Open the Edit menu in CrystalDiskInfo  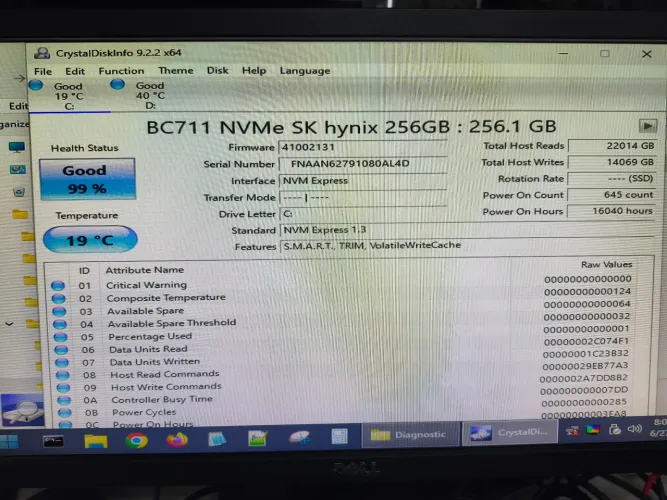[x=75, y=71]
